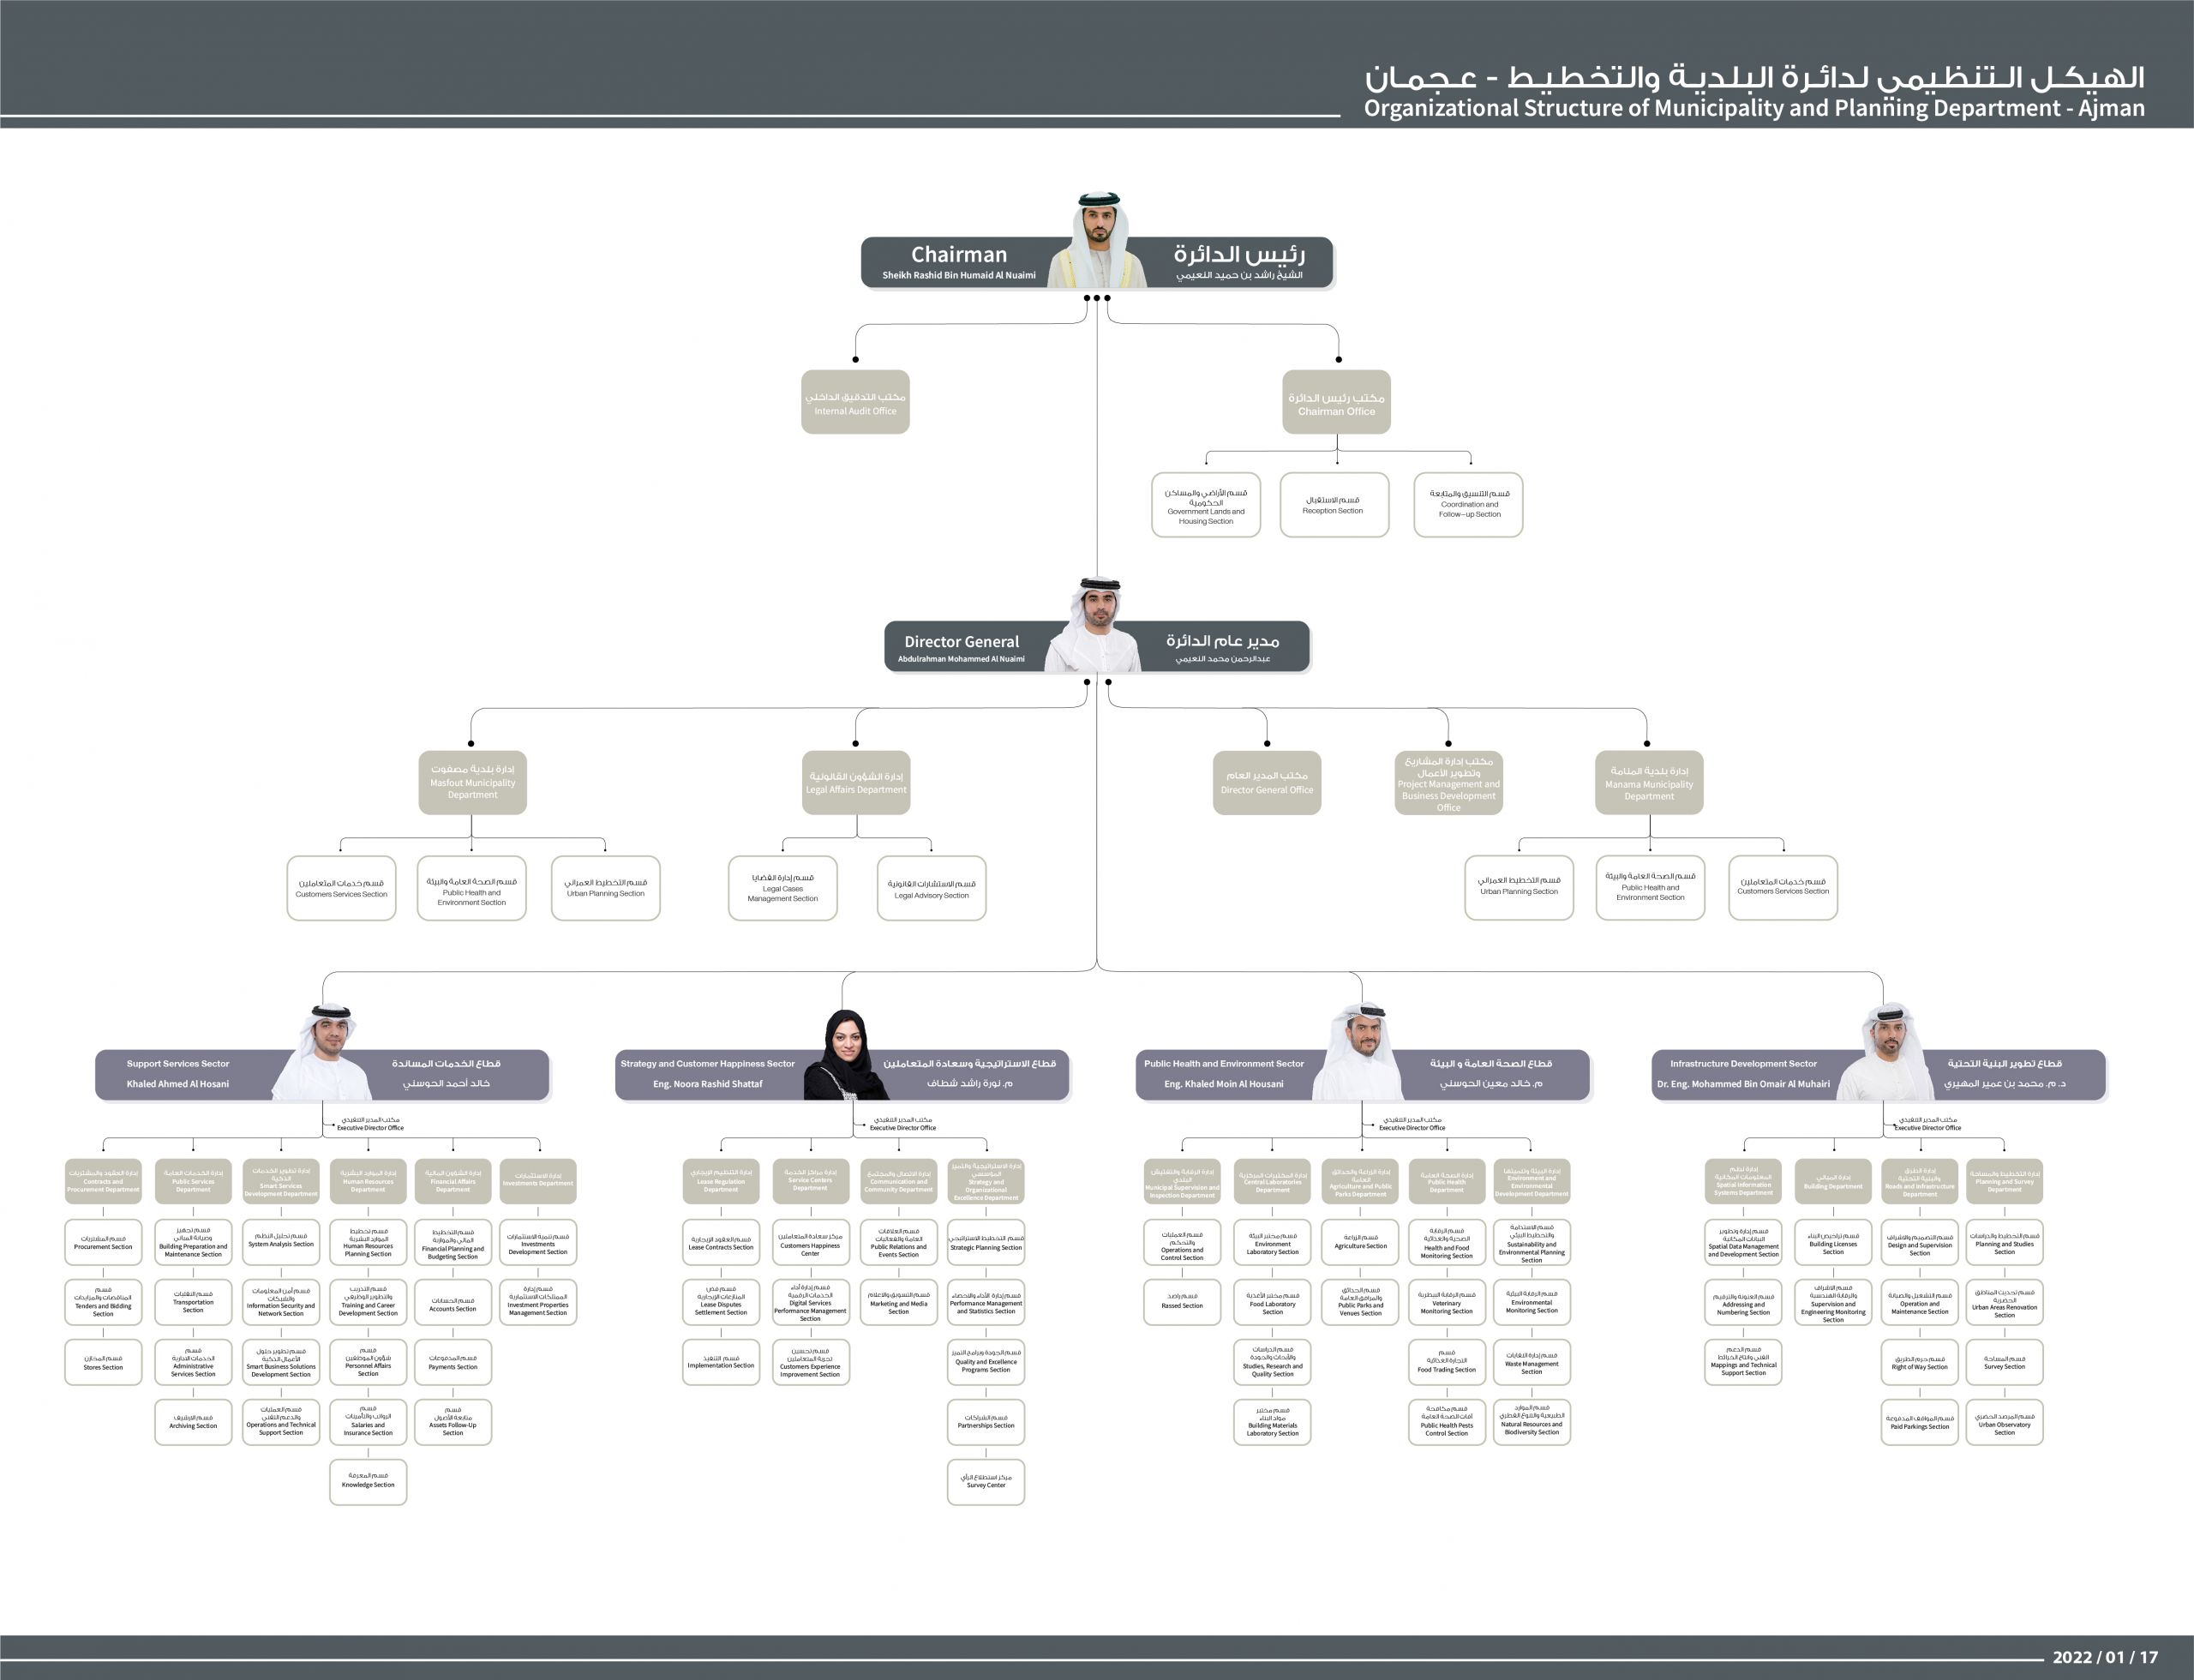Click the Reception Section box
Viewport: 2194px width, 1680px height.
1334,505
